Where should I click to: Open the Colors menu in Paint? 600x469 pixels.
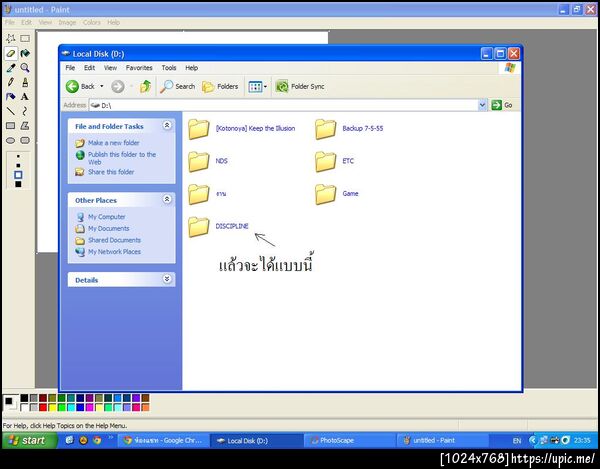point(92,23)
